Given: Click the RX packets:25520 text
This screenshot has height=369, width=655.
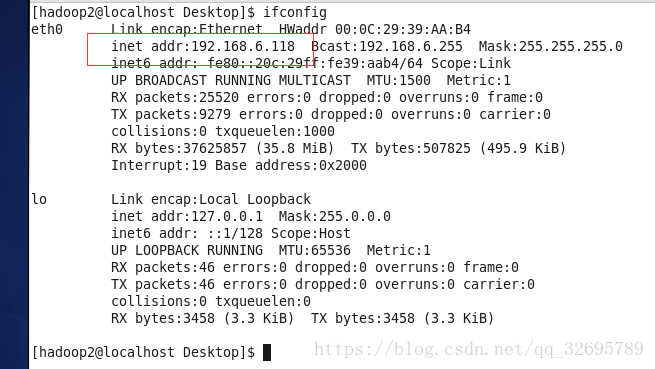Looking at the screenshot, I should tap(175, 97).
